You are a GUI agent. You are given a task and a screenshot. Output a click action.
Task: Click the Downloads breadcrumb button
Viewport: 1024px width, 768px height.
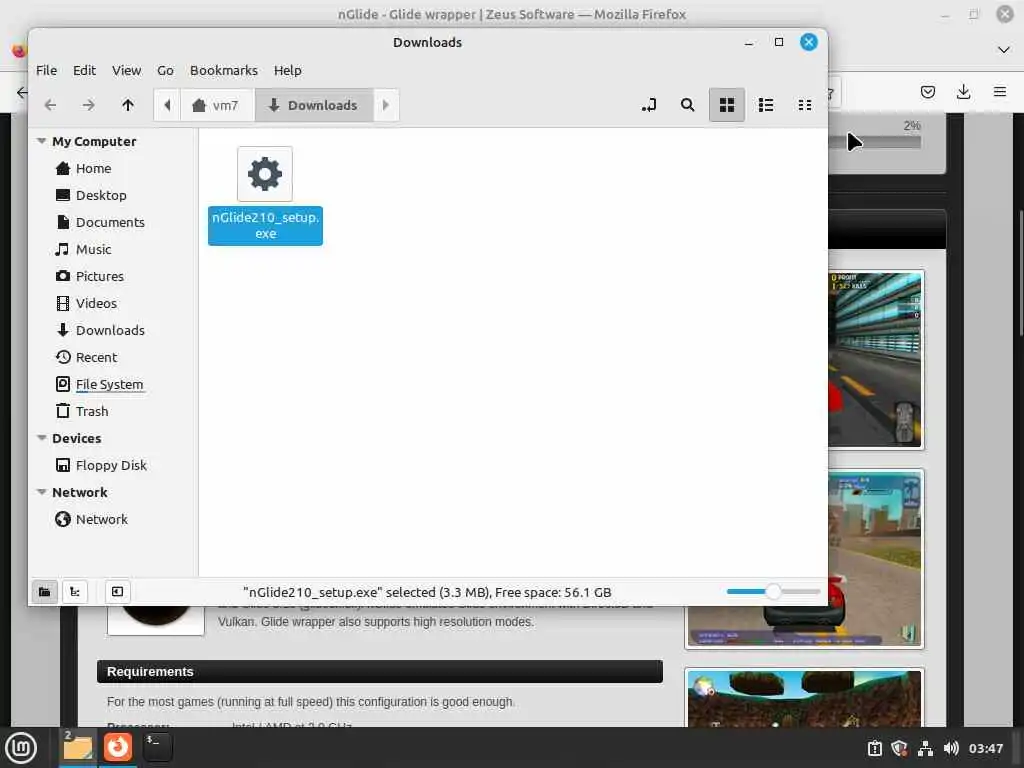(x=313, y=105)
